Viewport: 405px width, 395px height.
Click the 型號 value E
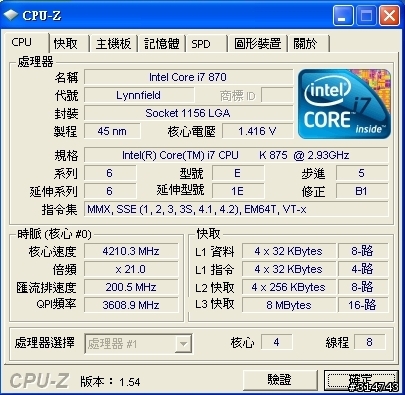[x=238, y=173]
